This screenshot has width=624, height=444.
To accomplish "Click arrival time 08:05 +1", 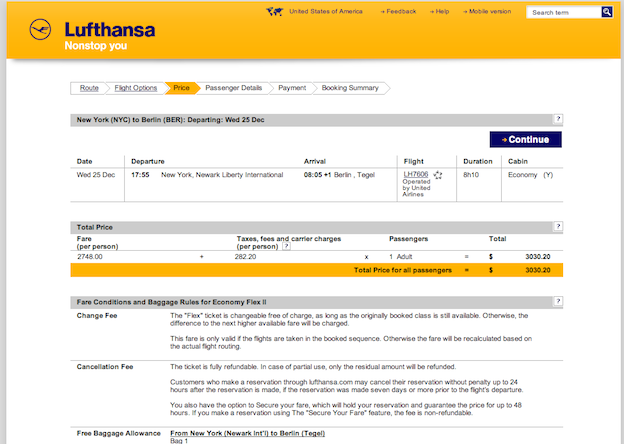I will point(317,175).
